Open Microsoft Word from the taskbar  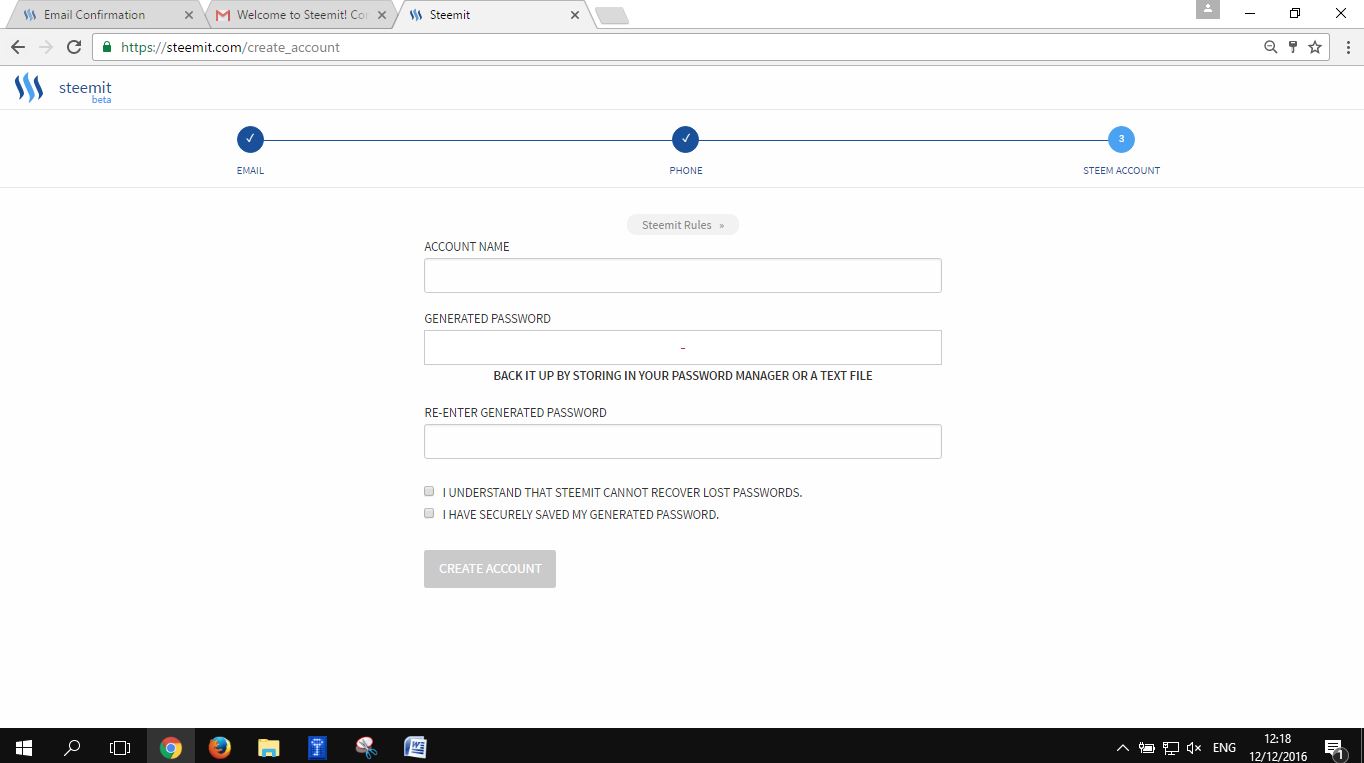pos(415,747)
